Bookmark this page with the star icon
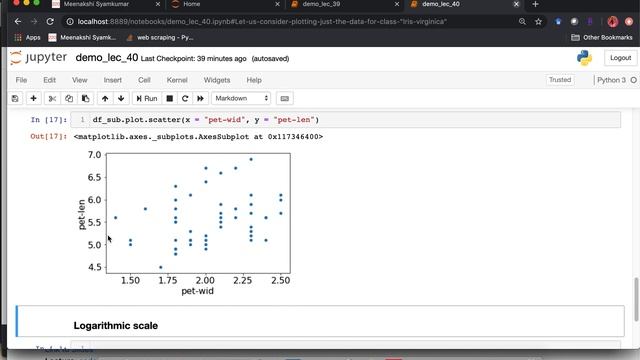Viewport: 640px width, 360px height. pyautogui.click(x=538, y=22)
